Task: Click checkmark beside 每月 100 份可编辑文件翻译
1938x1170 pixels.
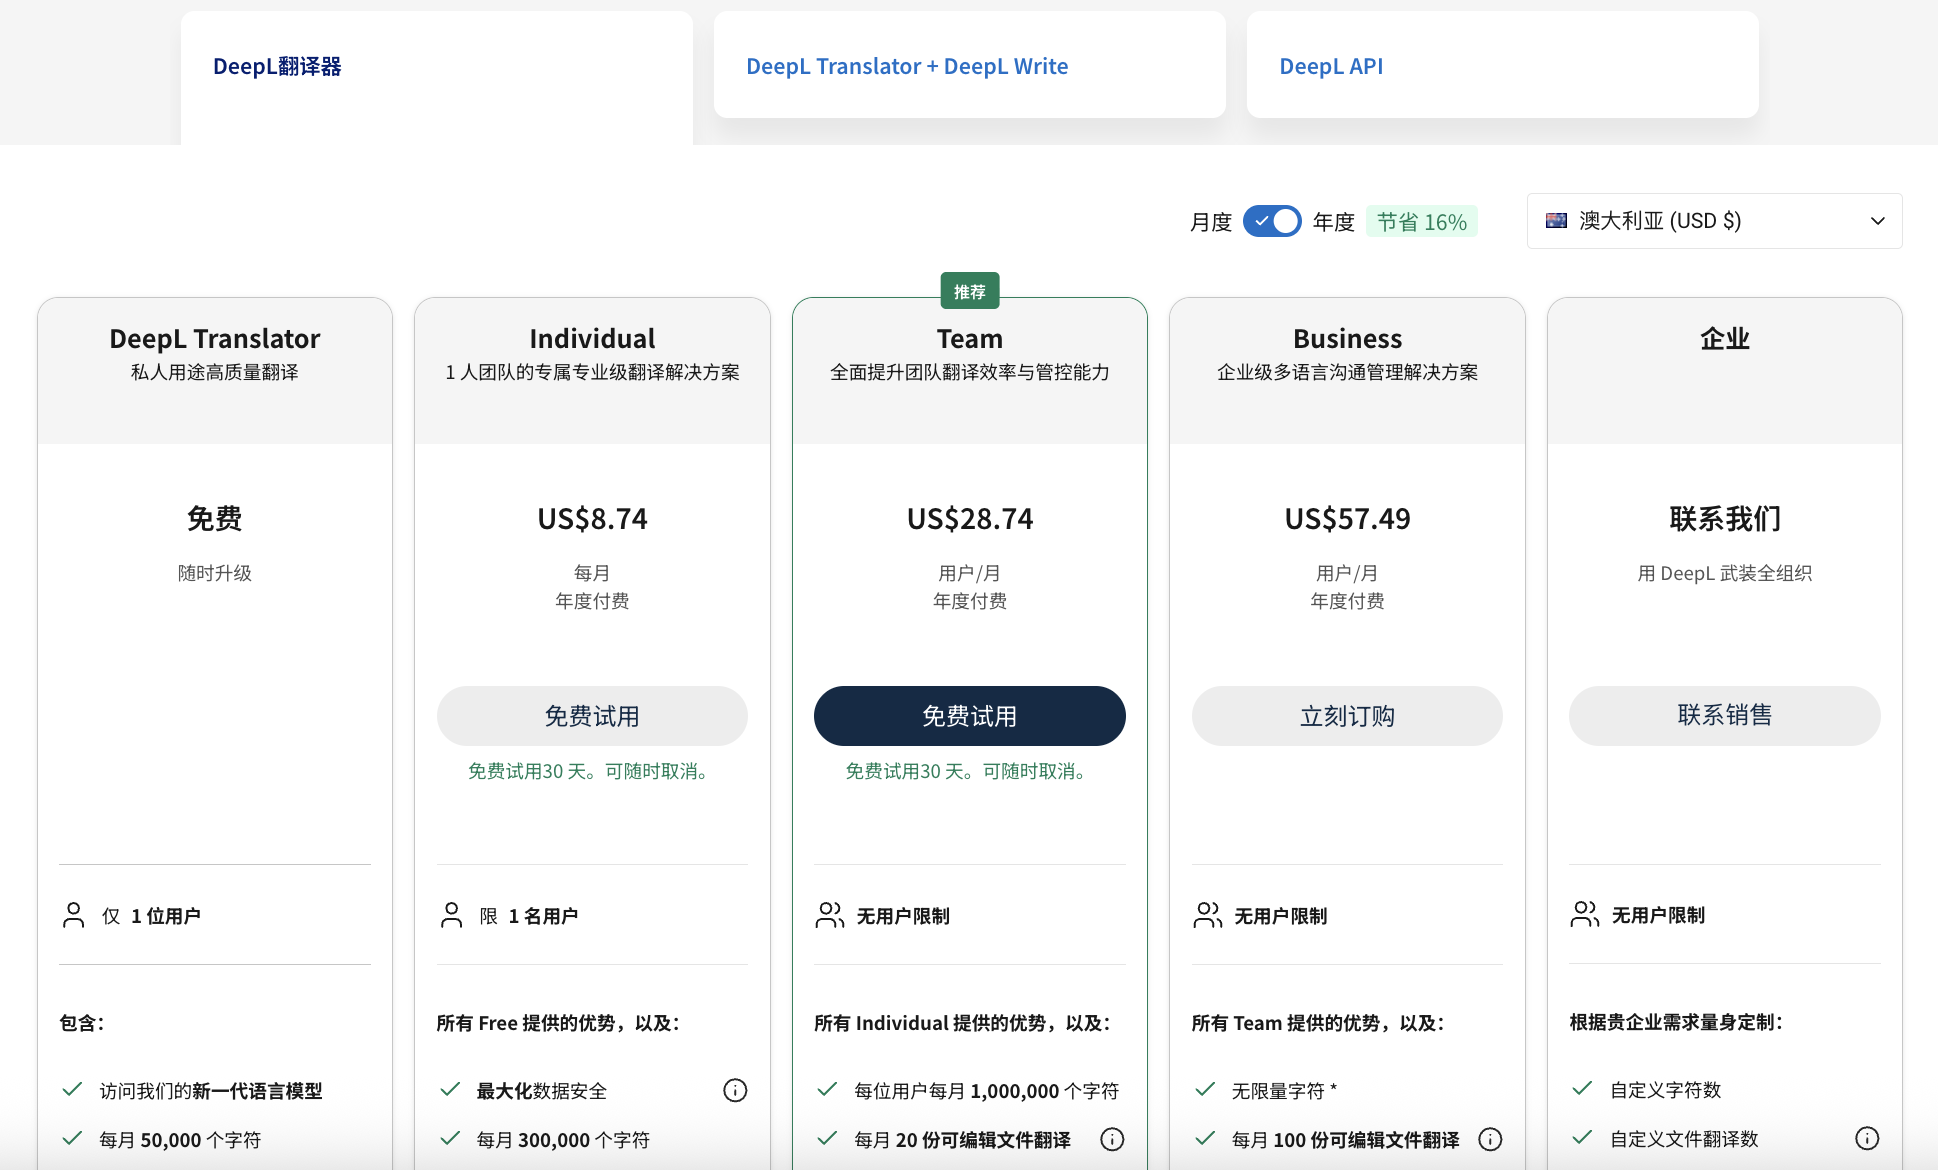Action: (1205, 1138)
